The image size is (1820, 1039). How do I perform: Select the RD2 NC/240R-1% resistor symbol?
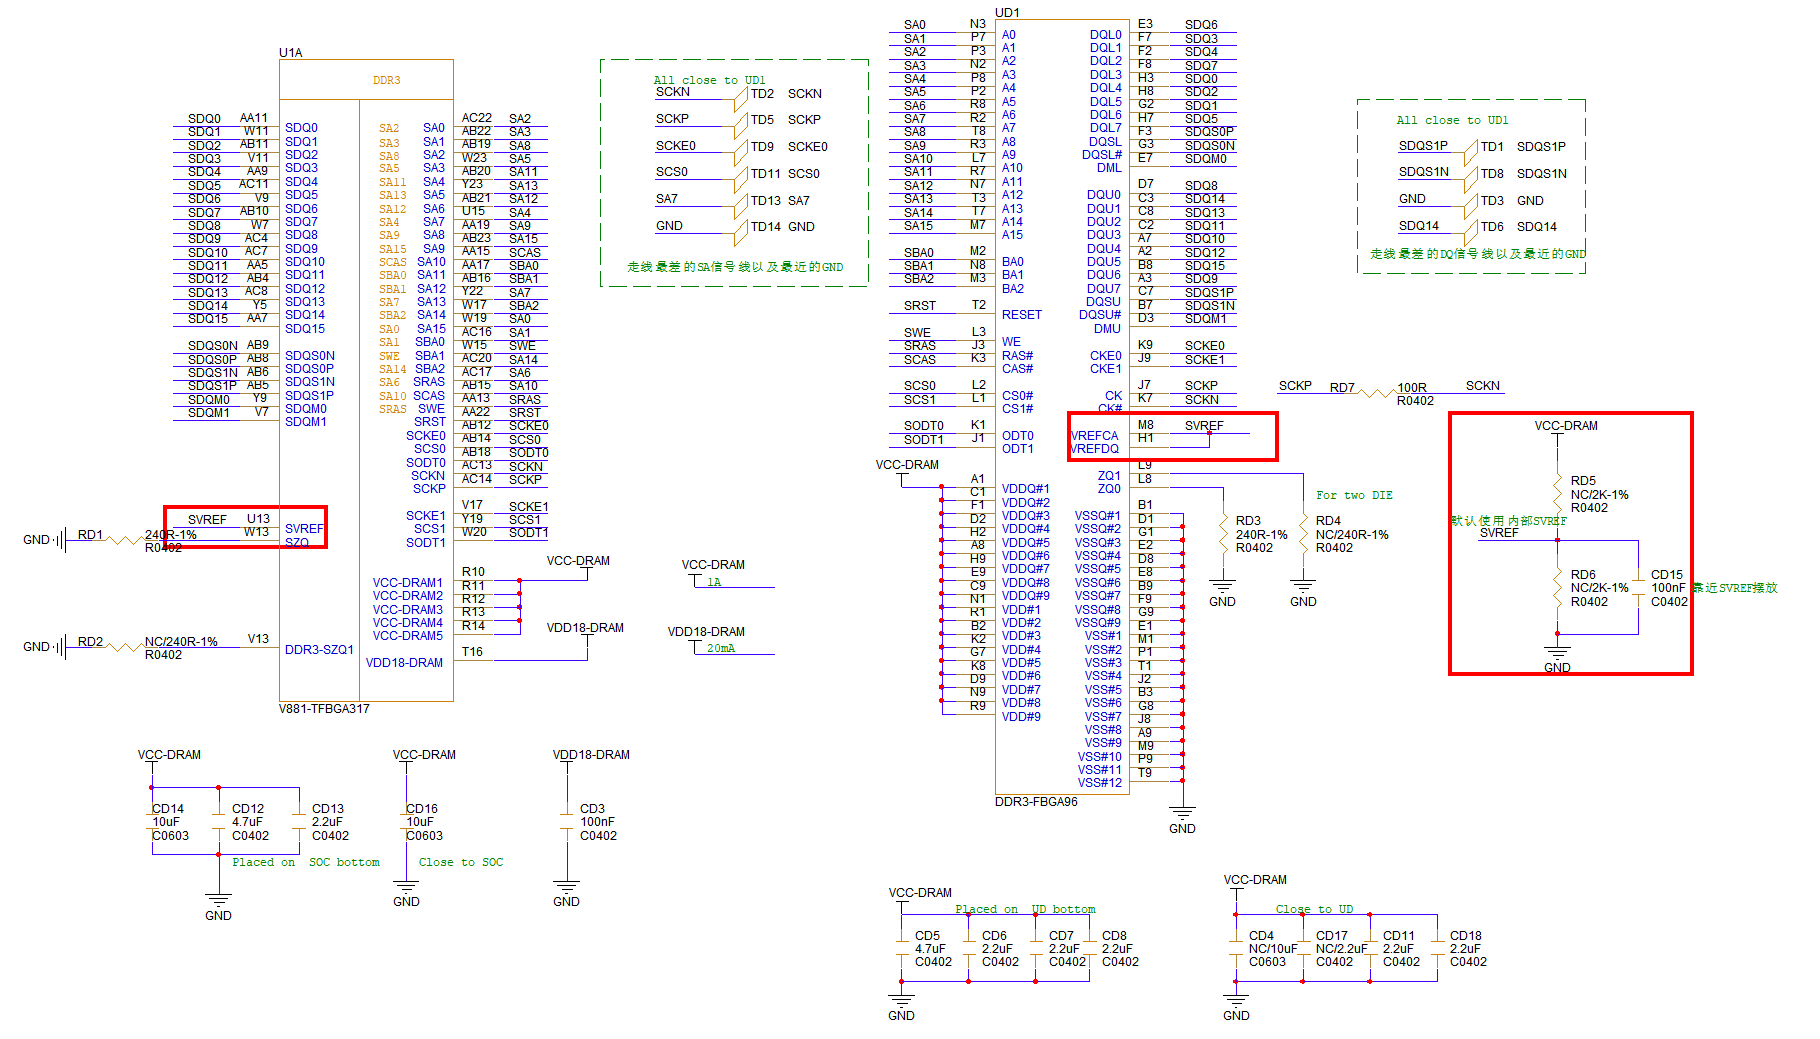[x=124, y=647]
